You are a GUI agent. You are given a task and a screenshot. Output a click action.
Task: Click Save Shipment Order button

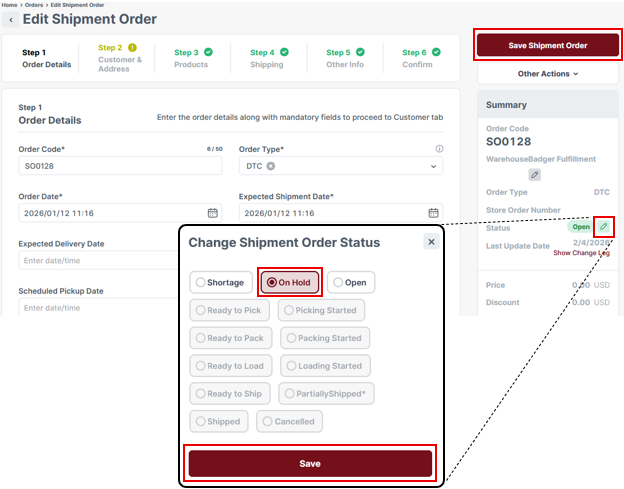pos(548,45)
